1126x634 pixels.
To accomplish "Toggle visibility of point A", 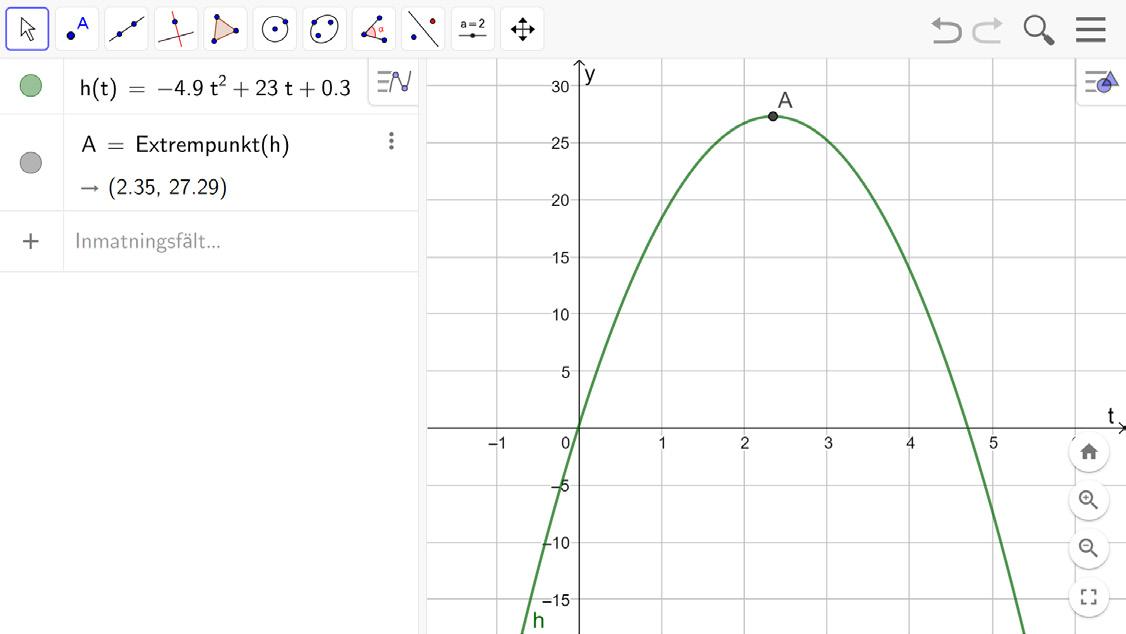I will [x=31, y=162].
